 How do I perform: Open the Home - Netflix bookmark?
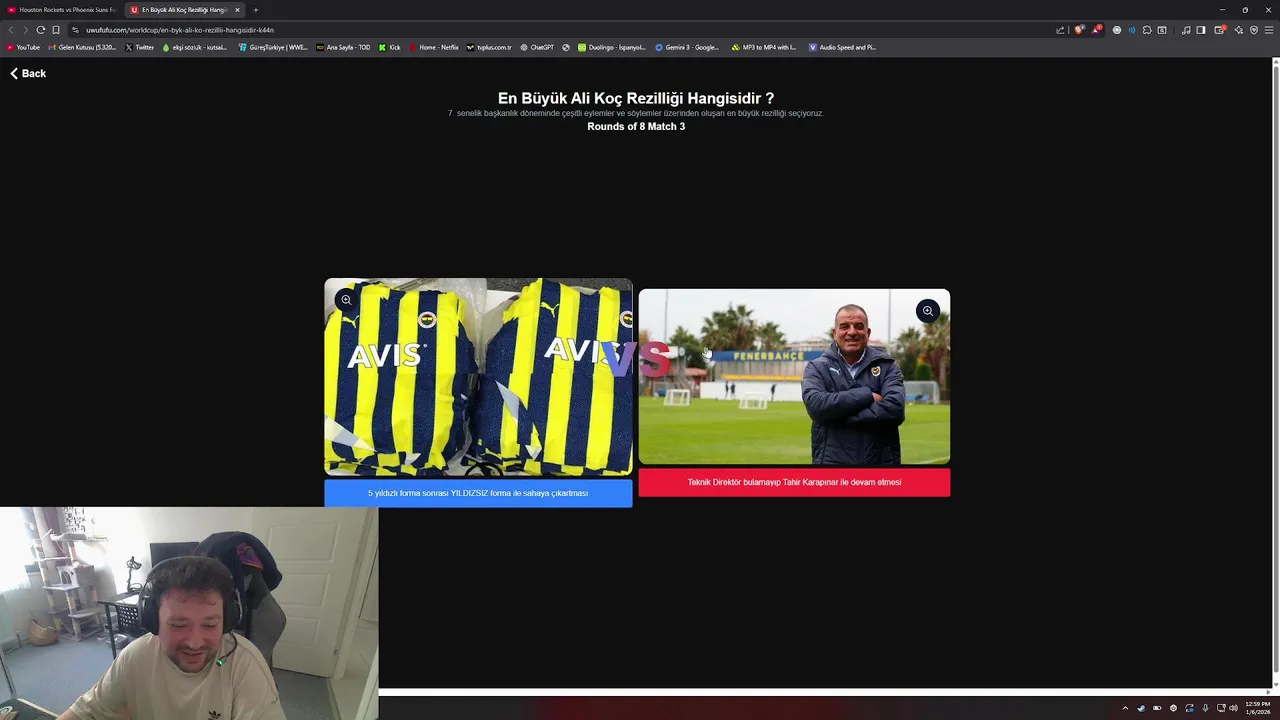coord(434,47)
